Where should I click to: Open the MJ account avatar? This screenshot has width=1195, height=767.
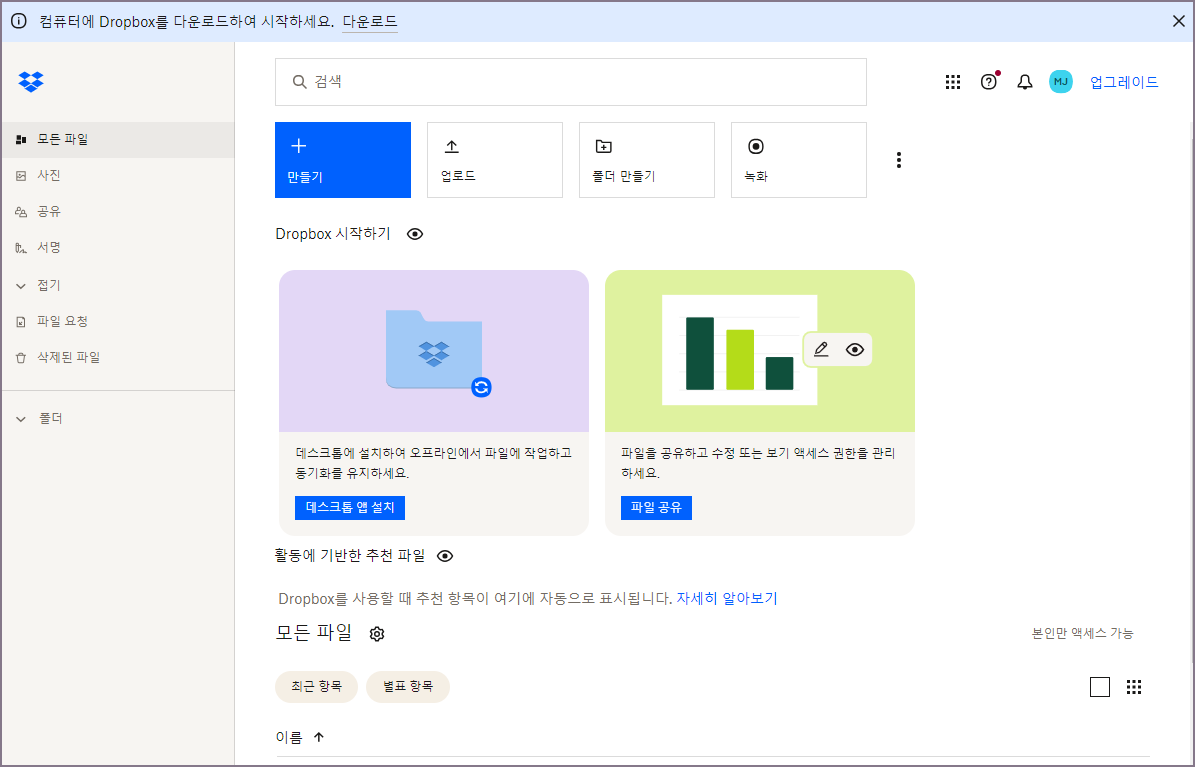tap(1061, 82)
